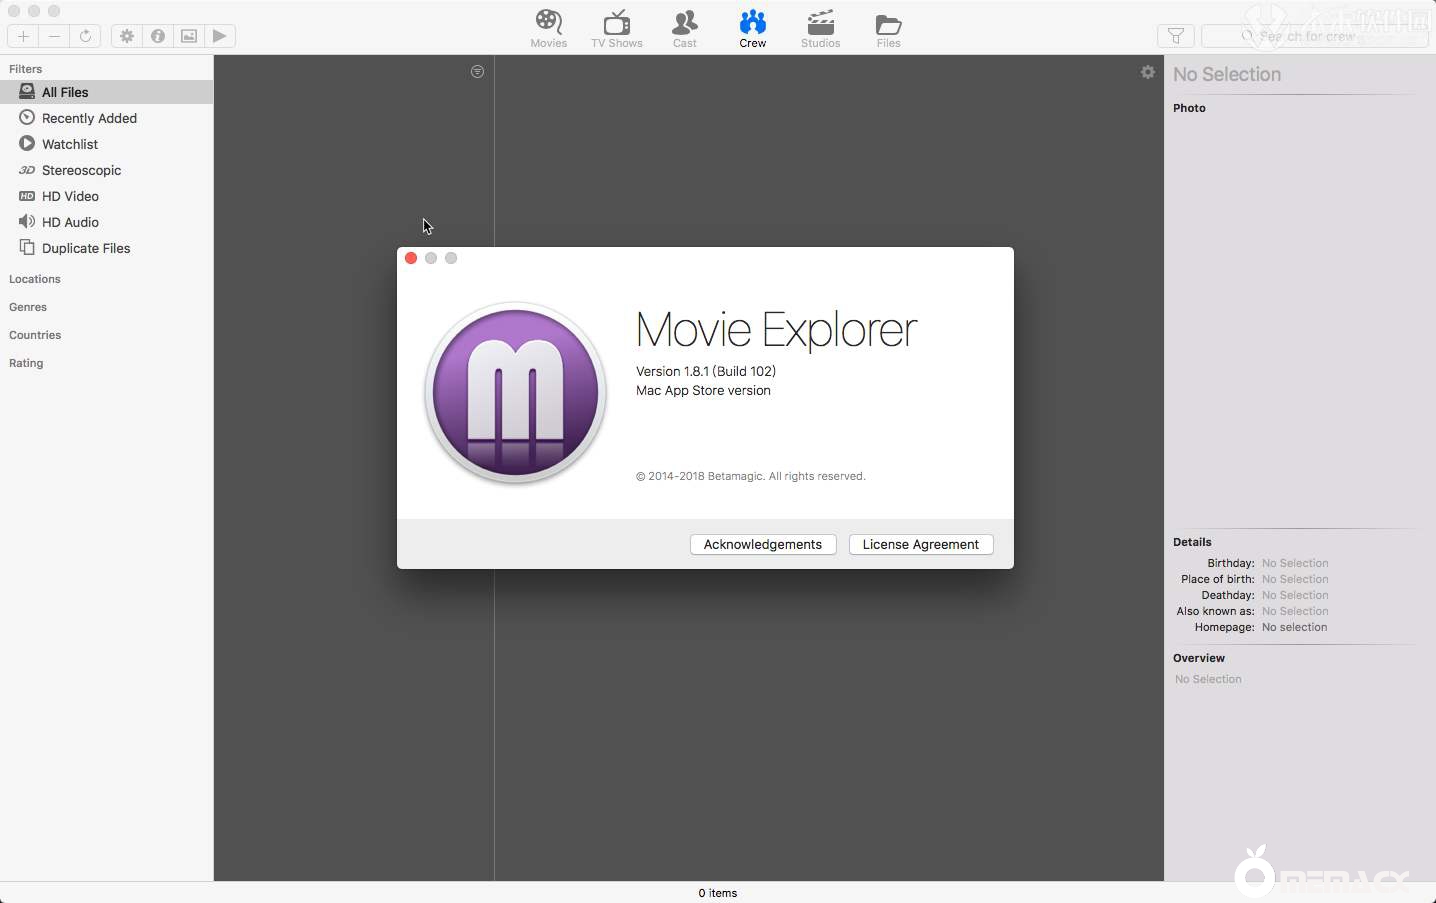Switch to the TV Shows tab
The height and width of the screenshot is (903, 1436).
tap(616, 29)
